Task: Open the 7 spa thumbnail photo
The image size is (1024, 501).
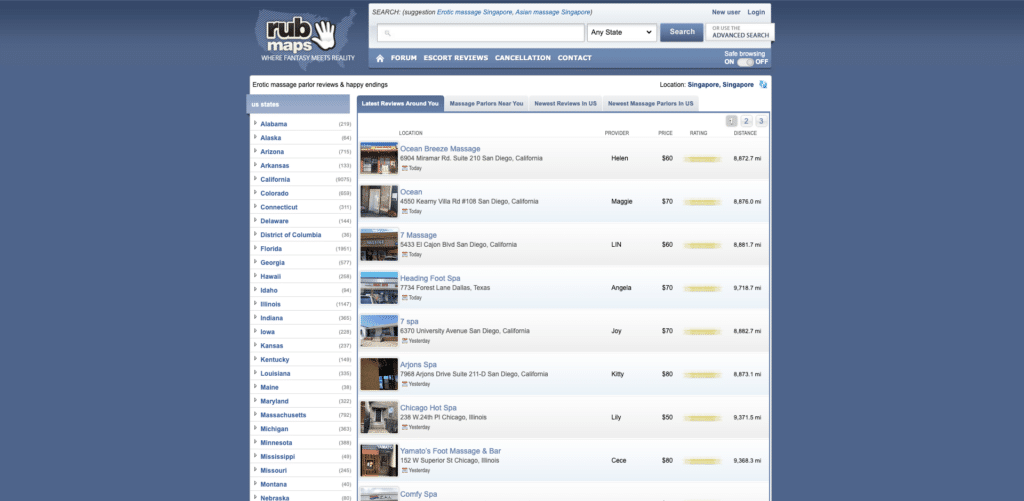Action: 379,331
